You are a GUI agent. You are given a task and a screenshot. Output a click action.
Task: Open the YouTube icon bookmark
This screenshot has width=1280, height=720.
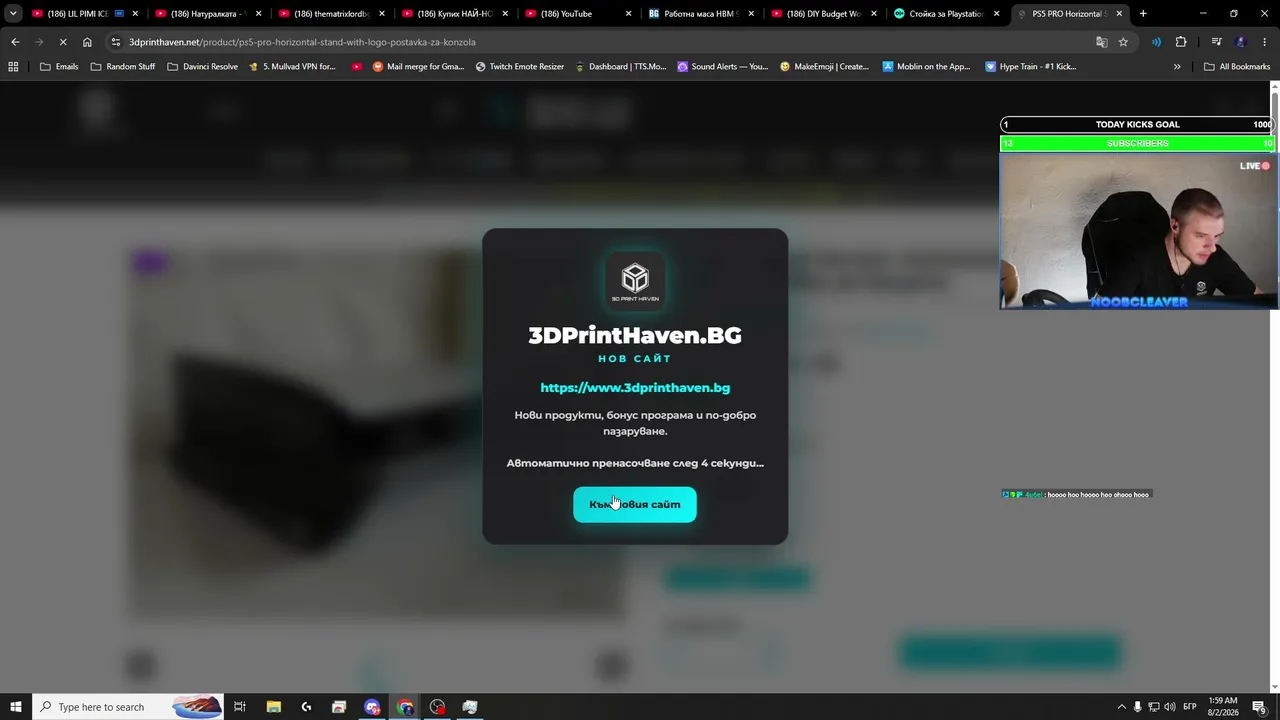pos(357,67)
